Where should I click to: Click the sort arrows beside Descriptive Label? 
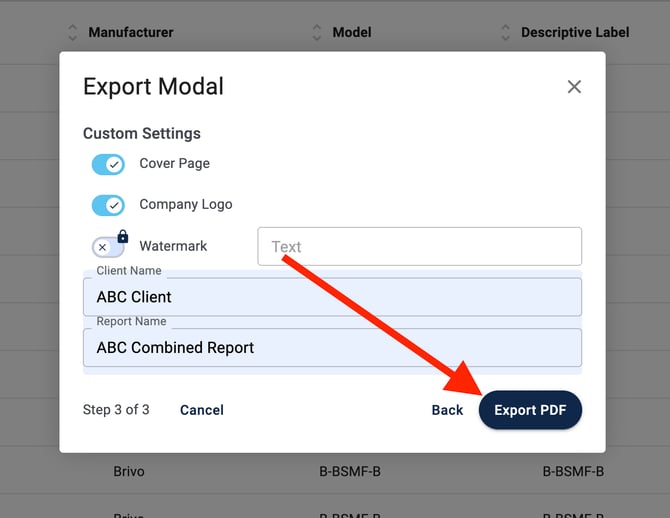pyautogui.click(x=505, y=32)
